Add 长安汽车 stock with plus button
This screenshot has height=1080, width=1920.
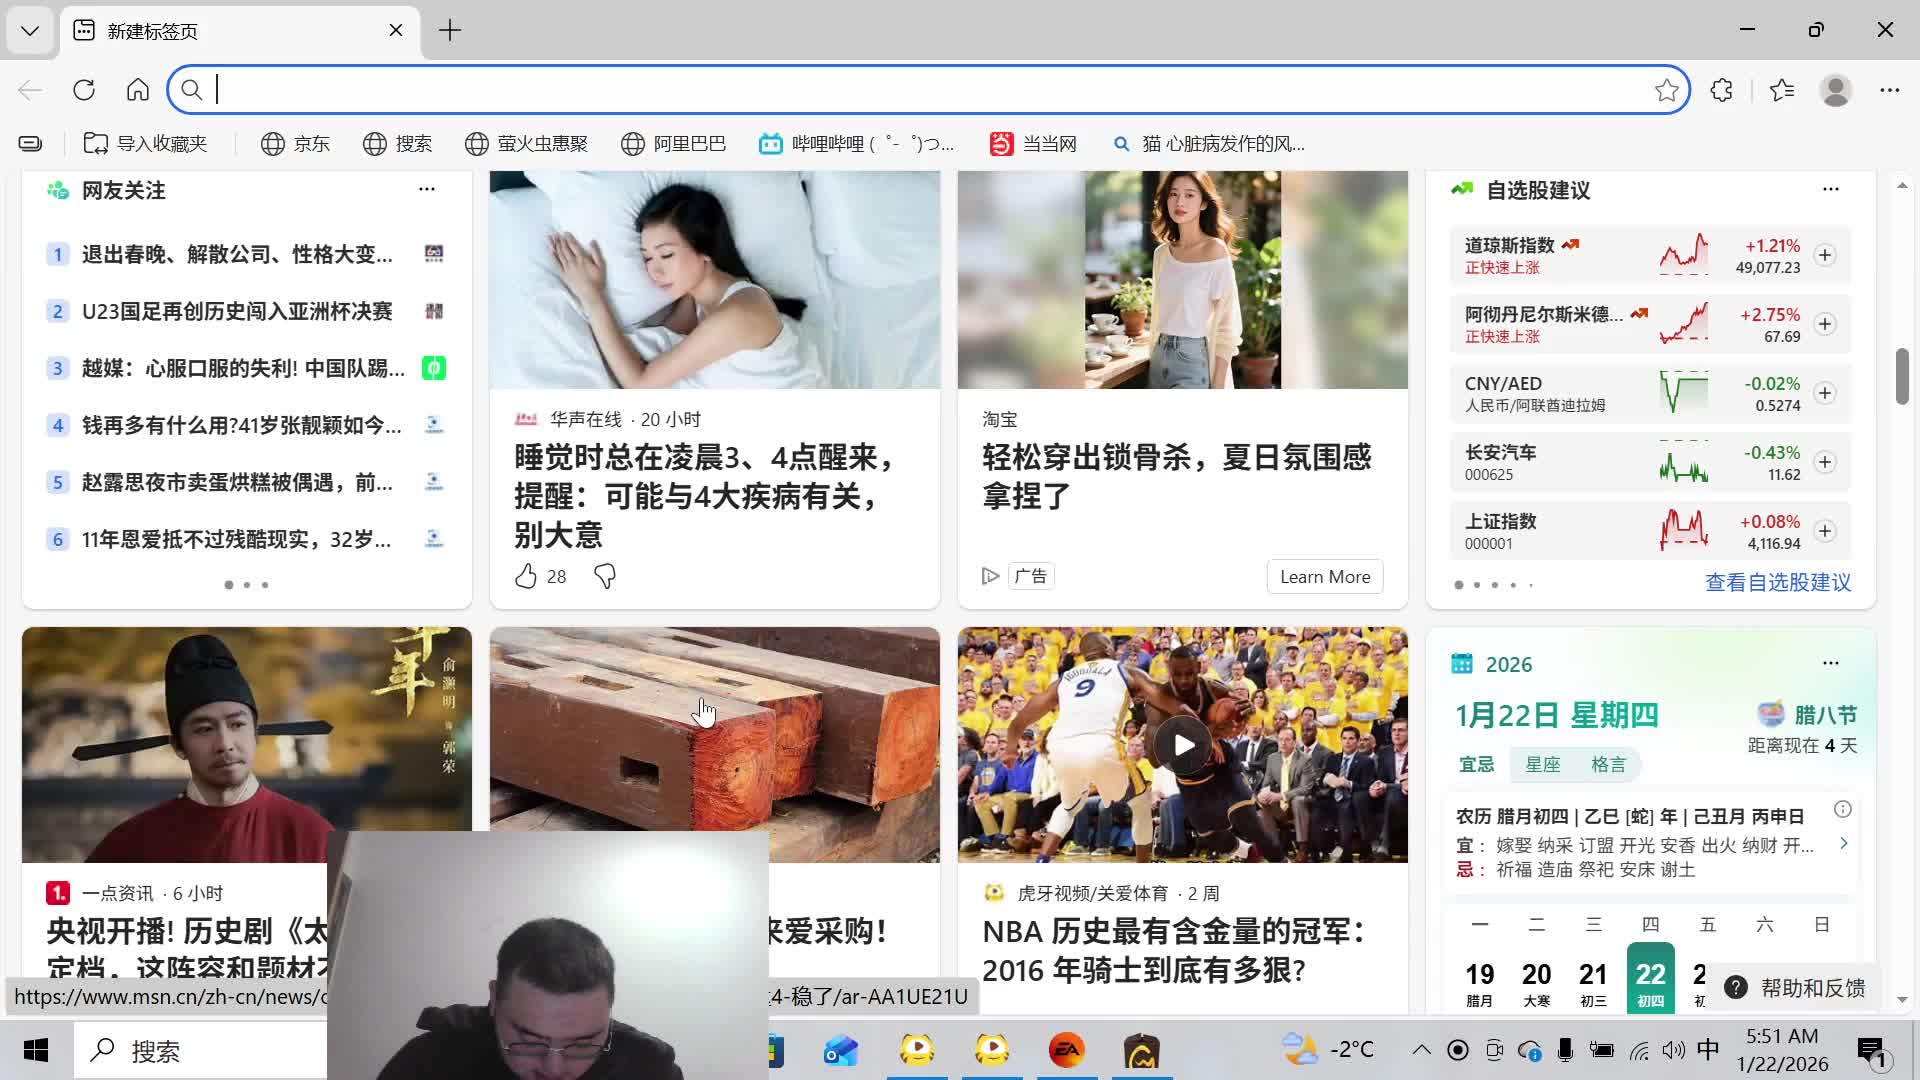[1825, 462]
